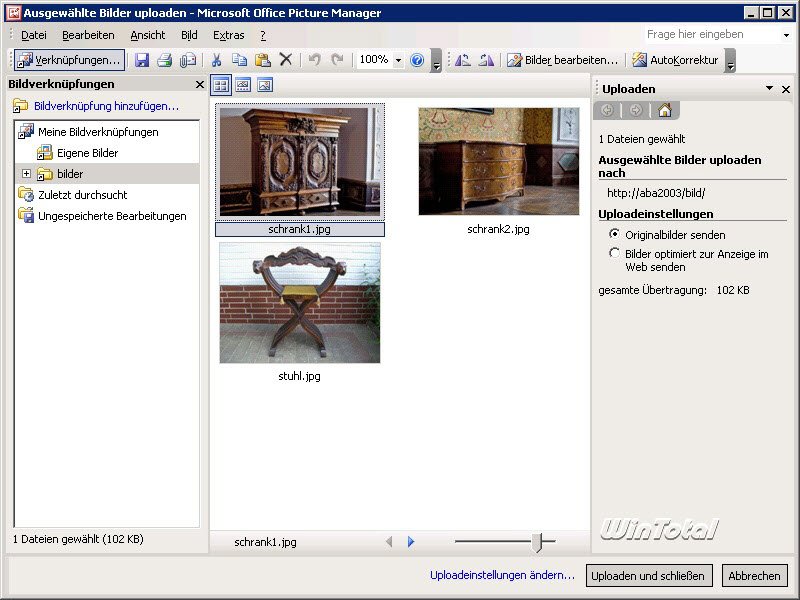Viewport: 800px width, 600px height.
Task: Click the Print toolbar icon
Action: point(165,60)
